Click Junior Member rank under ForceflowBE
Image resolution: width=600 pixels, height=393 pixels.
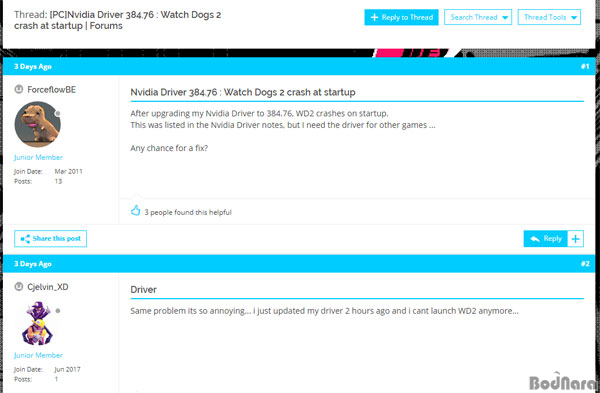point(38,157)
